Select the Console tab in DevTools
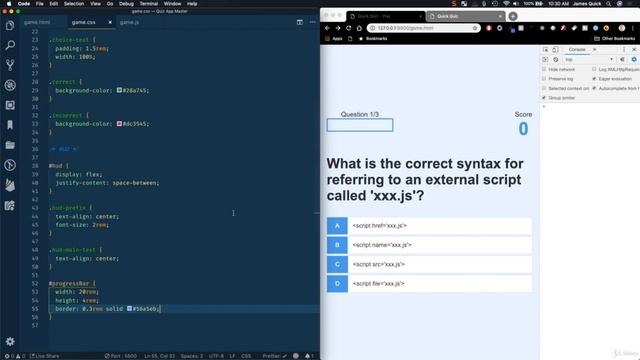640x360 pixels. pyautogui.click(x=577, y=49)
